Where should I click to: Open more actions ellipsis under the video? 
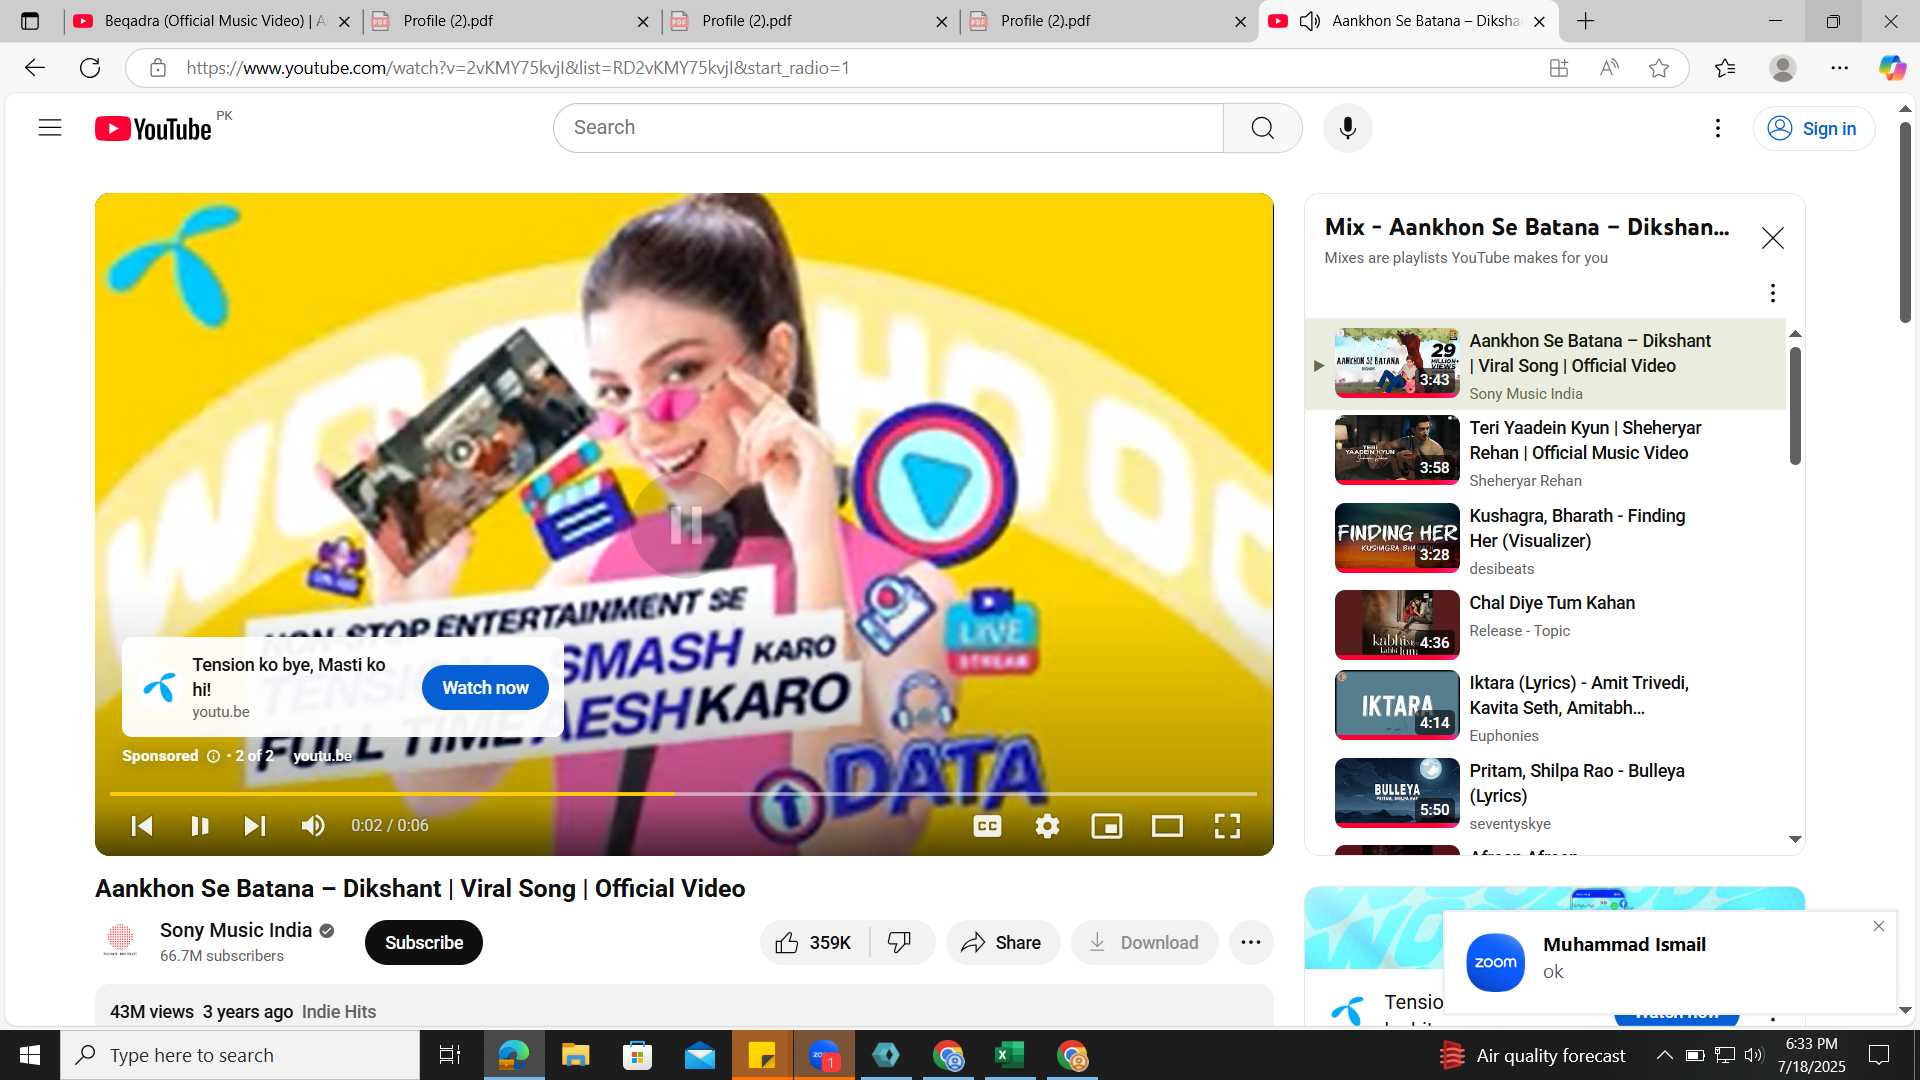click(1251, 943)
